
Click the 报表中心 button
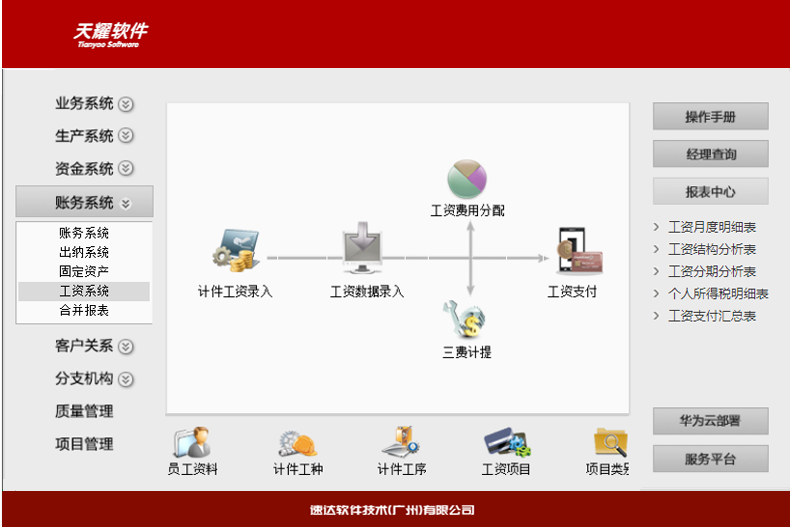pyautogui.click(x=710, y=191)
